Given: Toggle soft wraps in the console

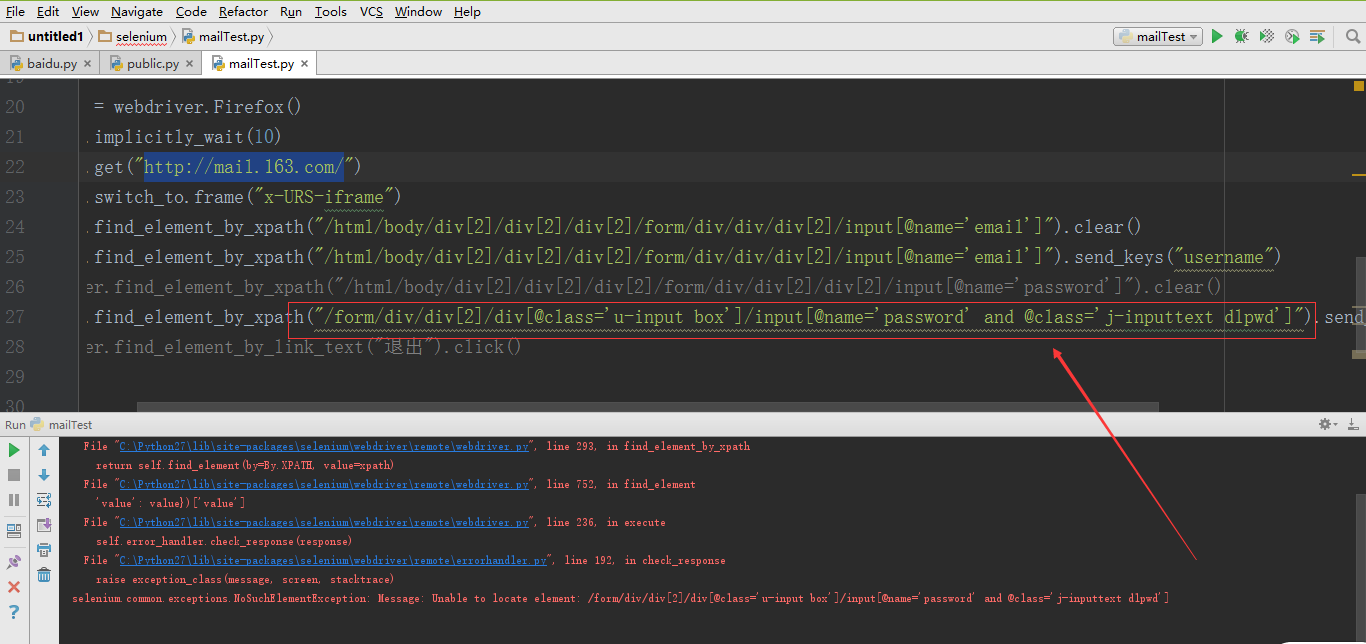Looking at the screenshot, I should click(x=44, y=500).
